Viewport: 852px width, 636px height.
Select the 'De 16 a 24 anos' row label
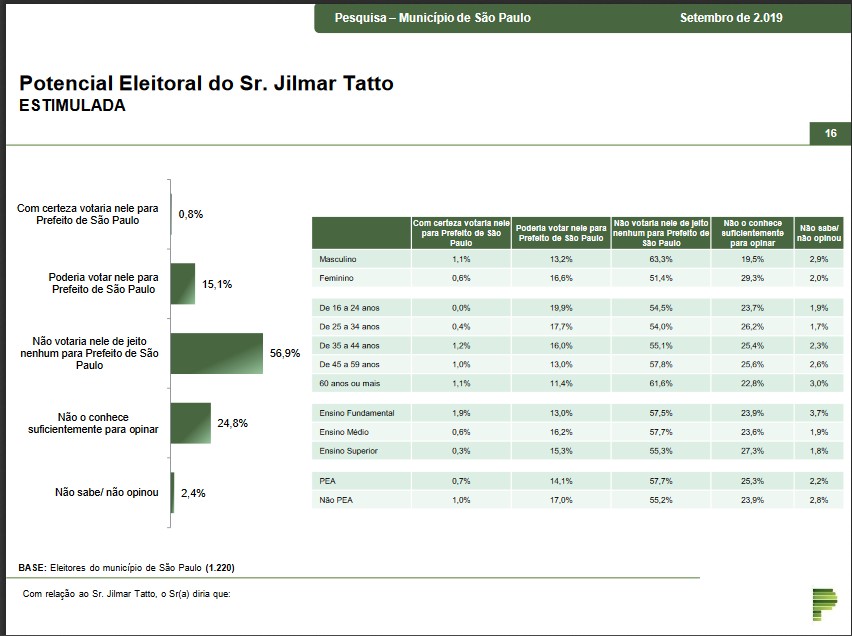click(349, 308)
